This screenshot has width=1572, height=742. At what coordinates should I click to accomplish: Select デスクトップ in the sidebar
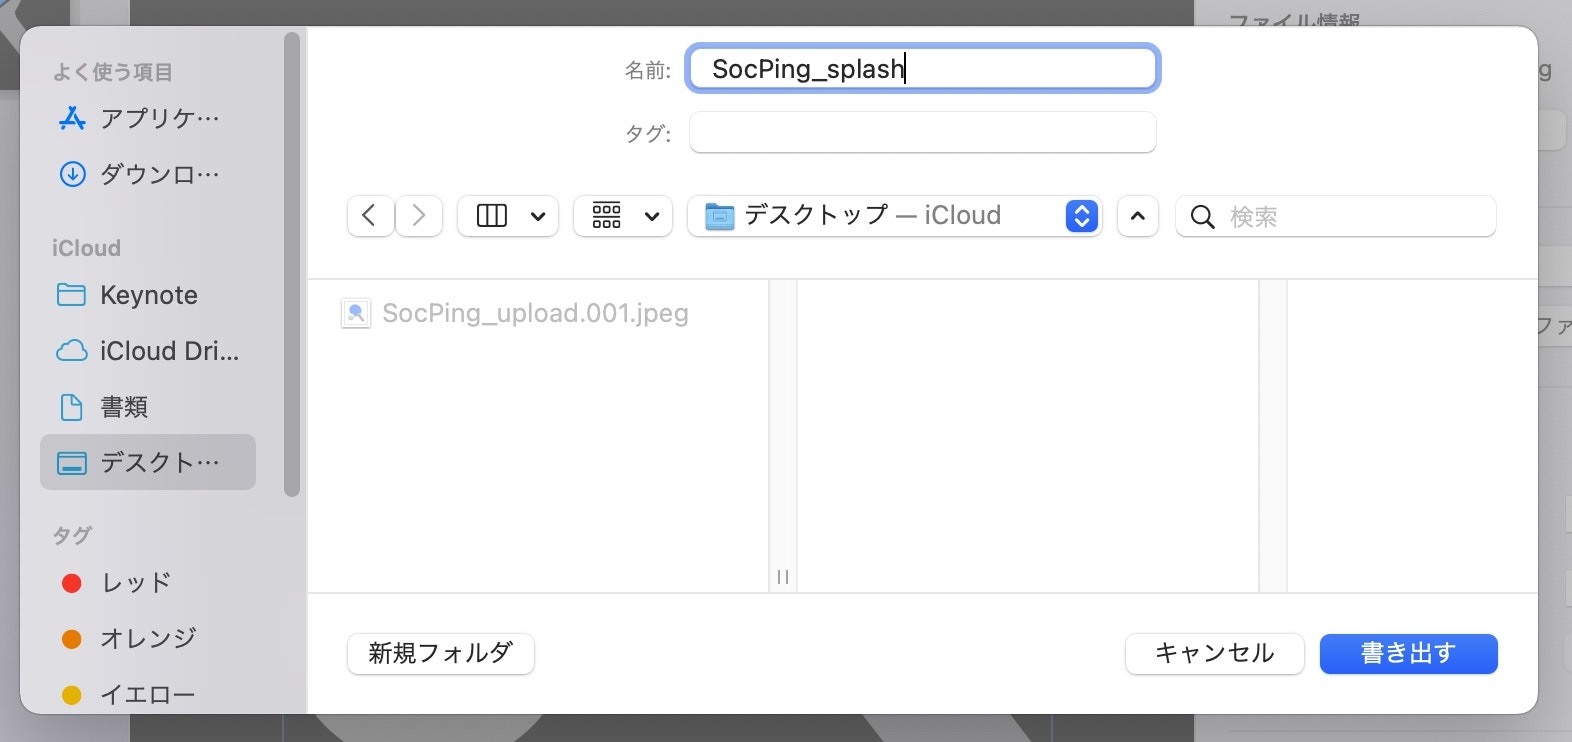click(x=148, y=462)
